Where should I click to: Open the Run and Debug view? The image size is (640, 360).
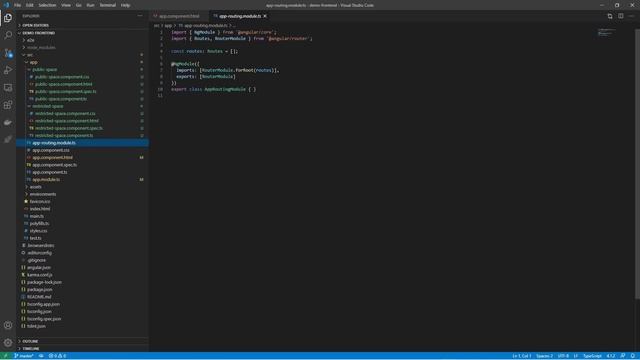[8, 70]
